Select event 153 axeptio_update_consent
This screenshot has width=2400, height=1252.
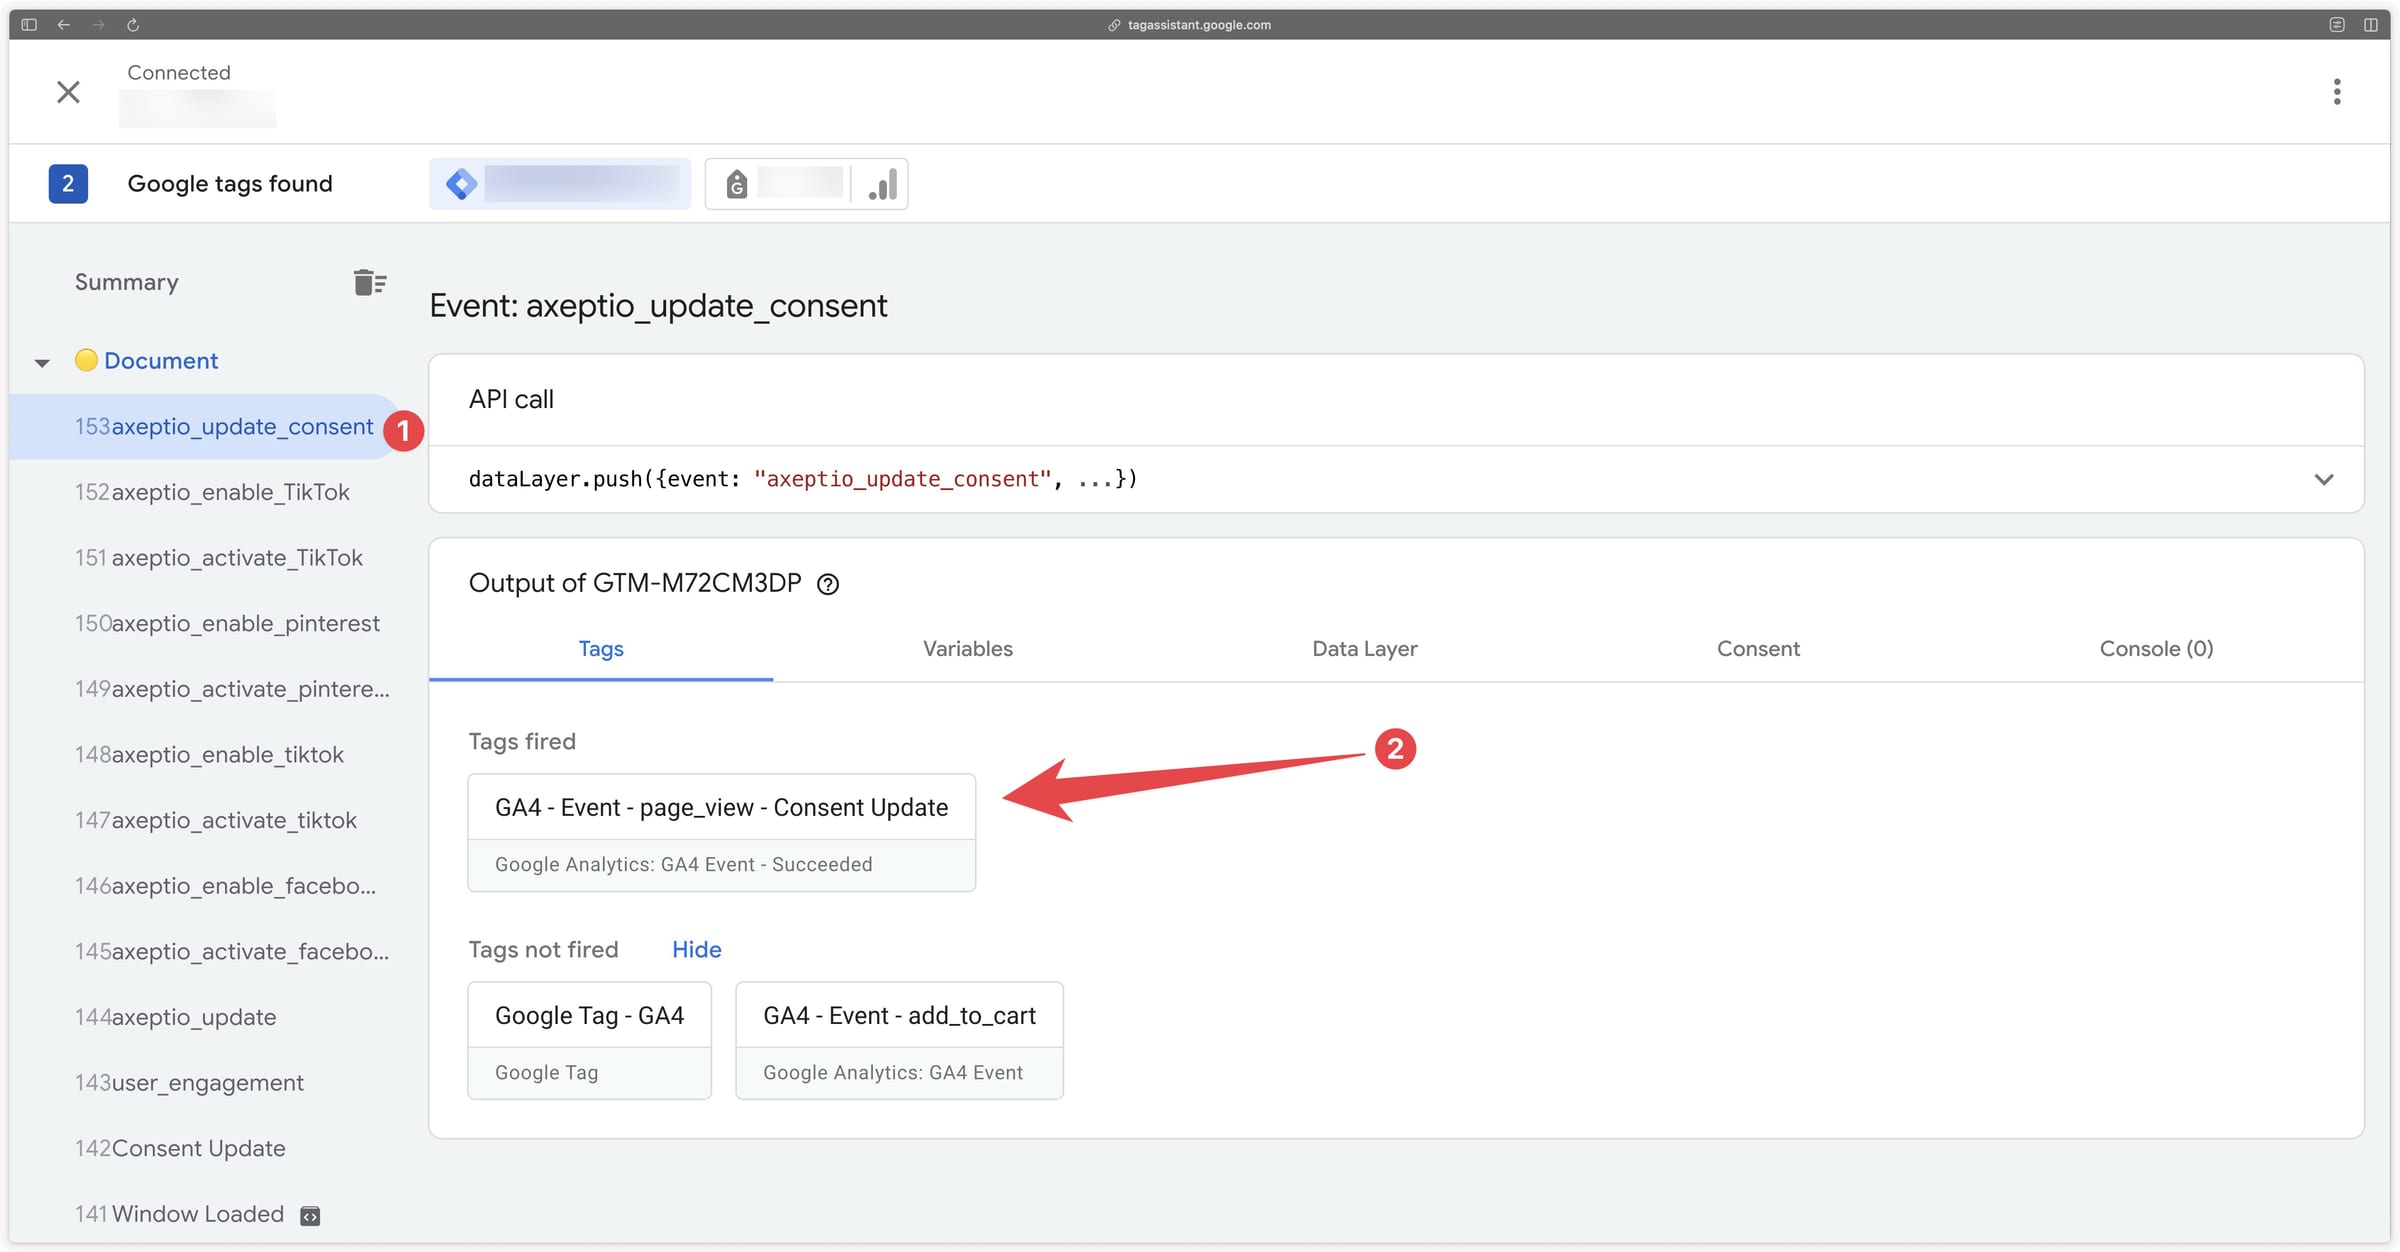coord(204,427)
